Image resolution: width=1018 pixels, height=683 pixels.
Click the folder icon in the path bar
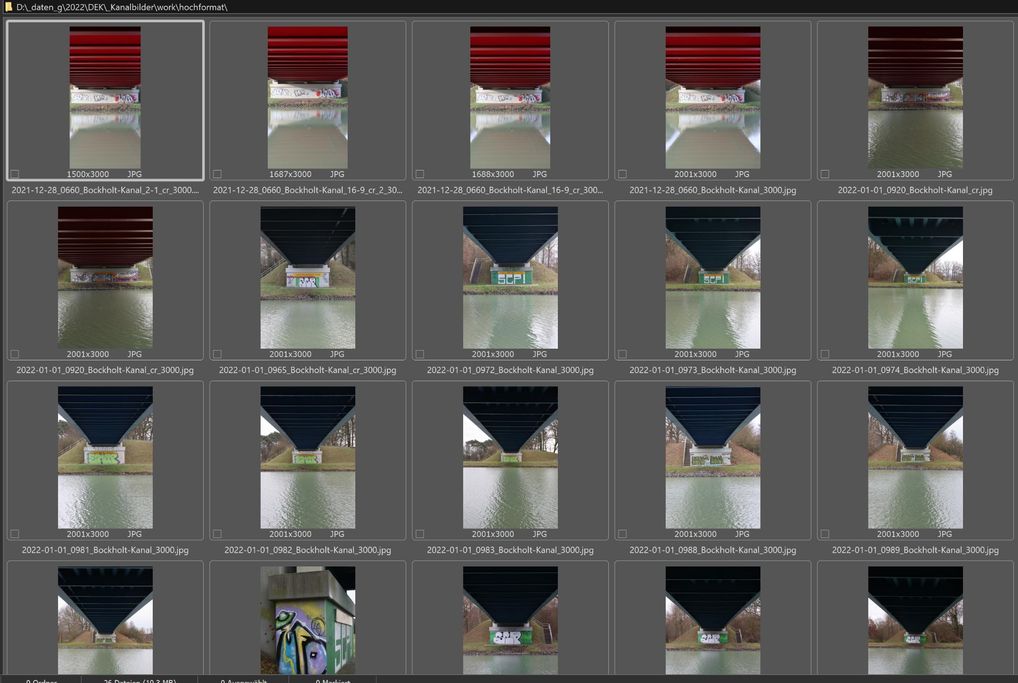(8, 6)
